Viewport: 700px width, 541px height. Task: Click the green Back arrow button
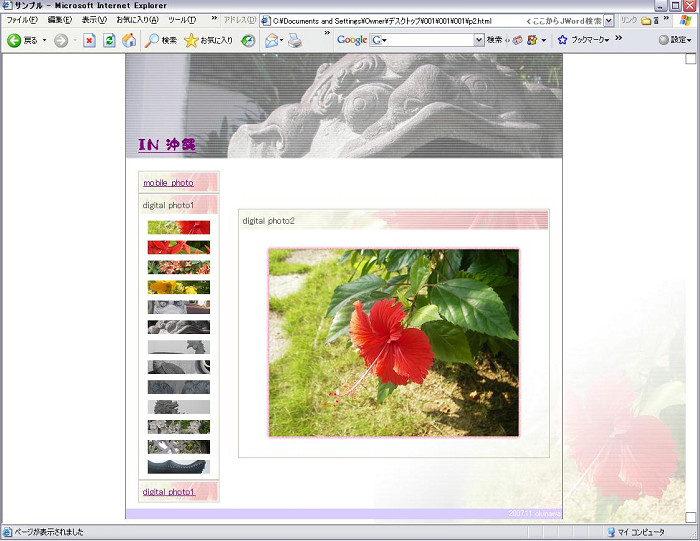(14, 41)
